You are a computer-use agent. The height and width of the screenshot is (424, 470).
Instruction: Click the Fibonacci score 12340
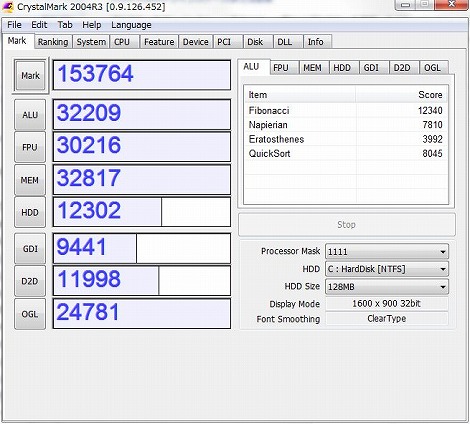tap(430, 110)
